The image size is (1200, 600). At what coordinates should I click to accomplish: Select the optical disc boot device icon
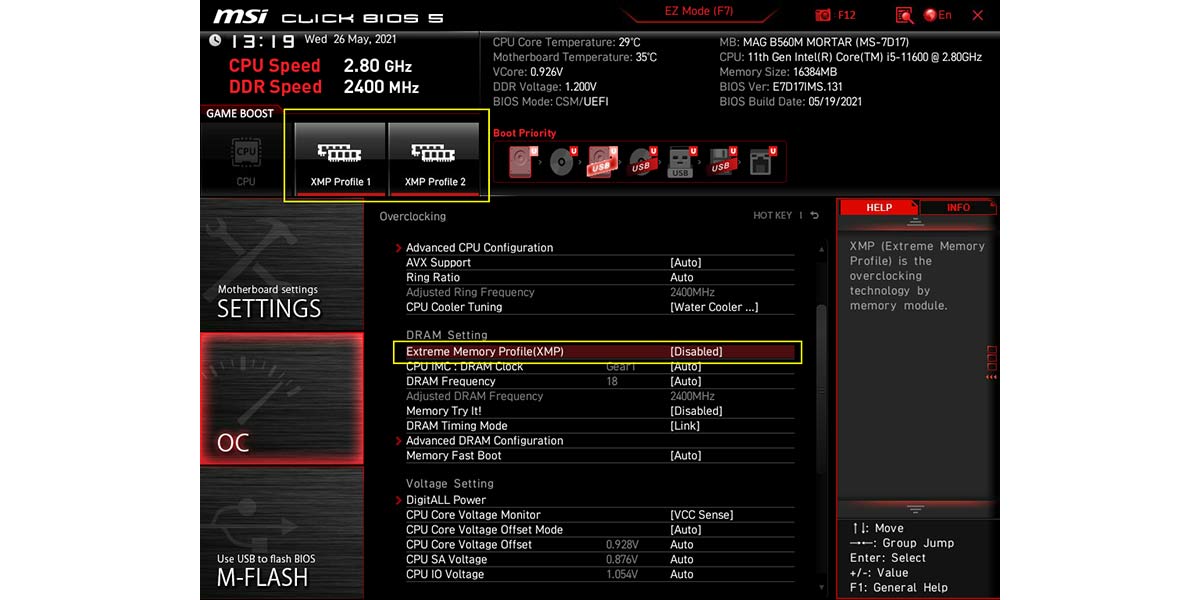tap(561, 161)
